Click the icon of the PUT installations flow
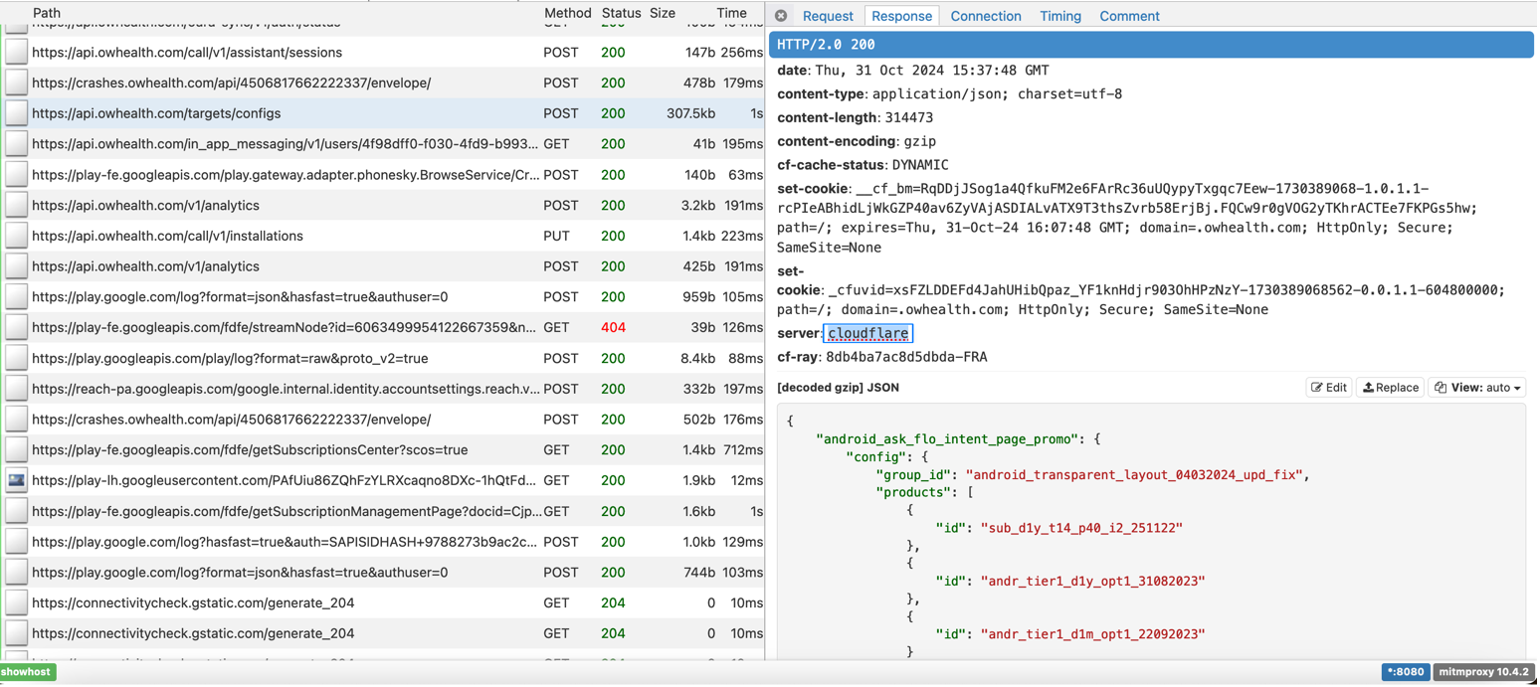 point(16,236)
